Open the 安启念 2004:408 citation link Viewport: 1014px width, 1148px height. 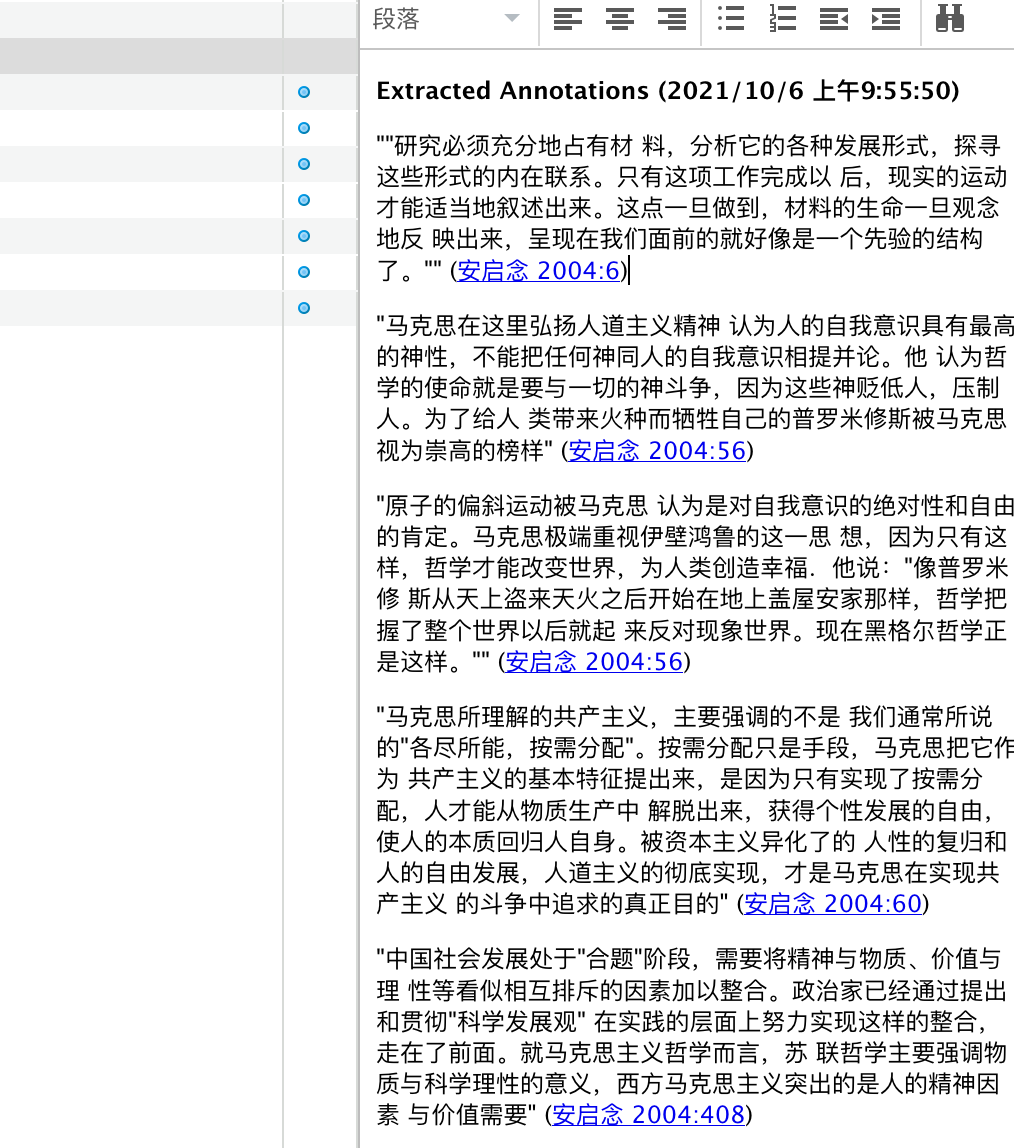point(649,1114)
